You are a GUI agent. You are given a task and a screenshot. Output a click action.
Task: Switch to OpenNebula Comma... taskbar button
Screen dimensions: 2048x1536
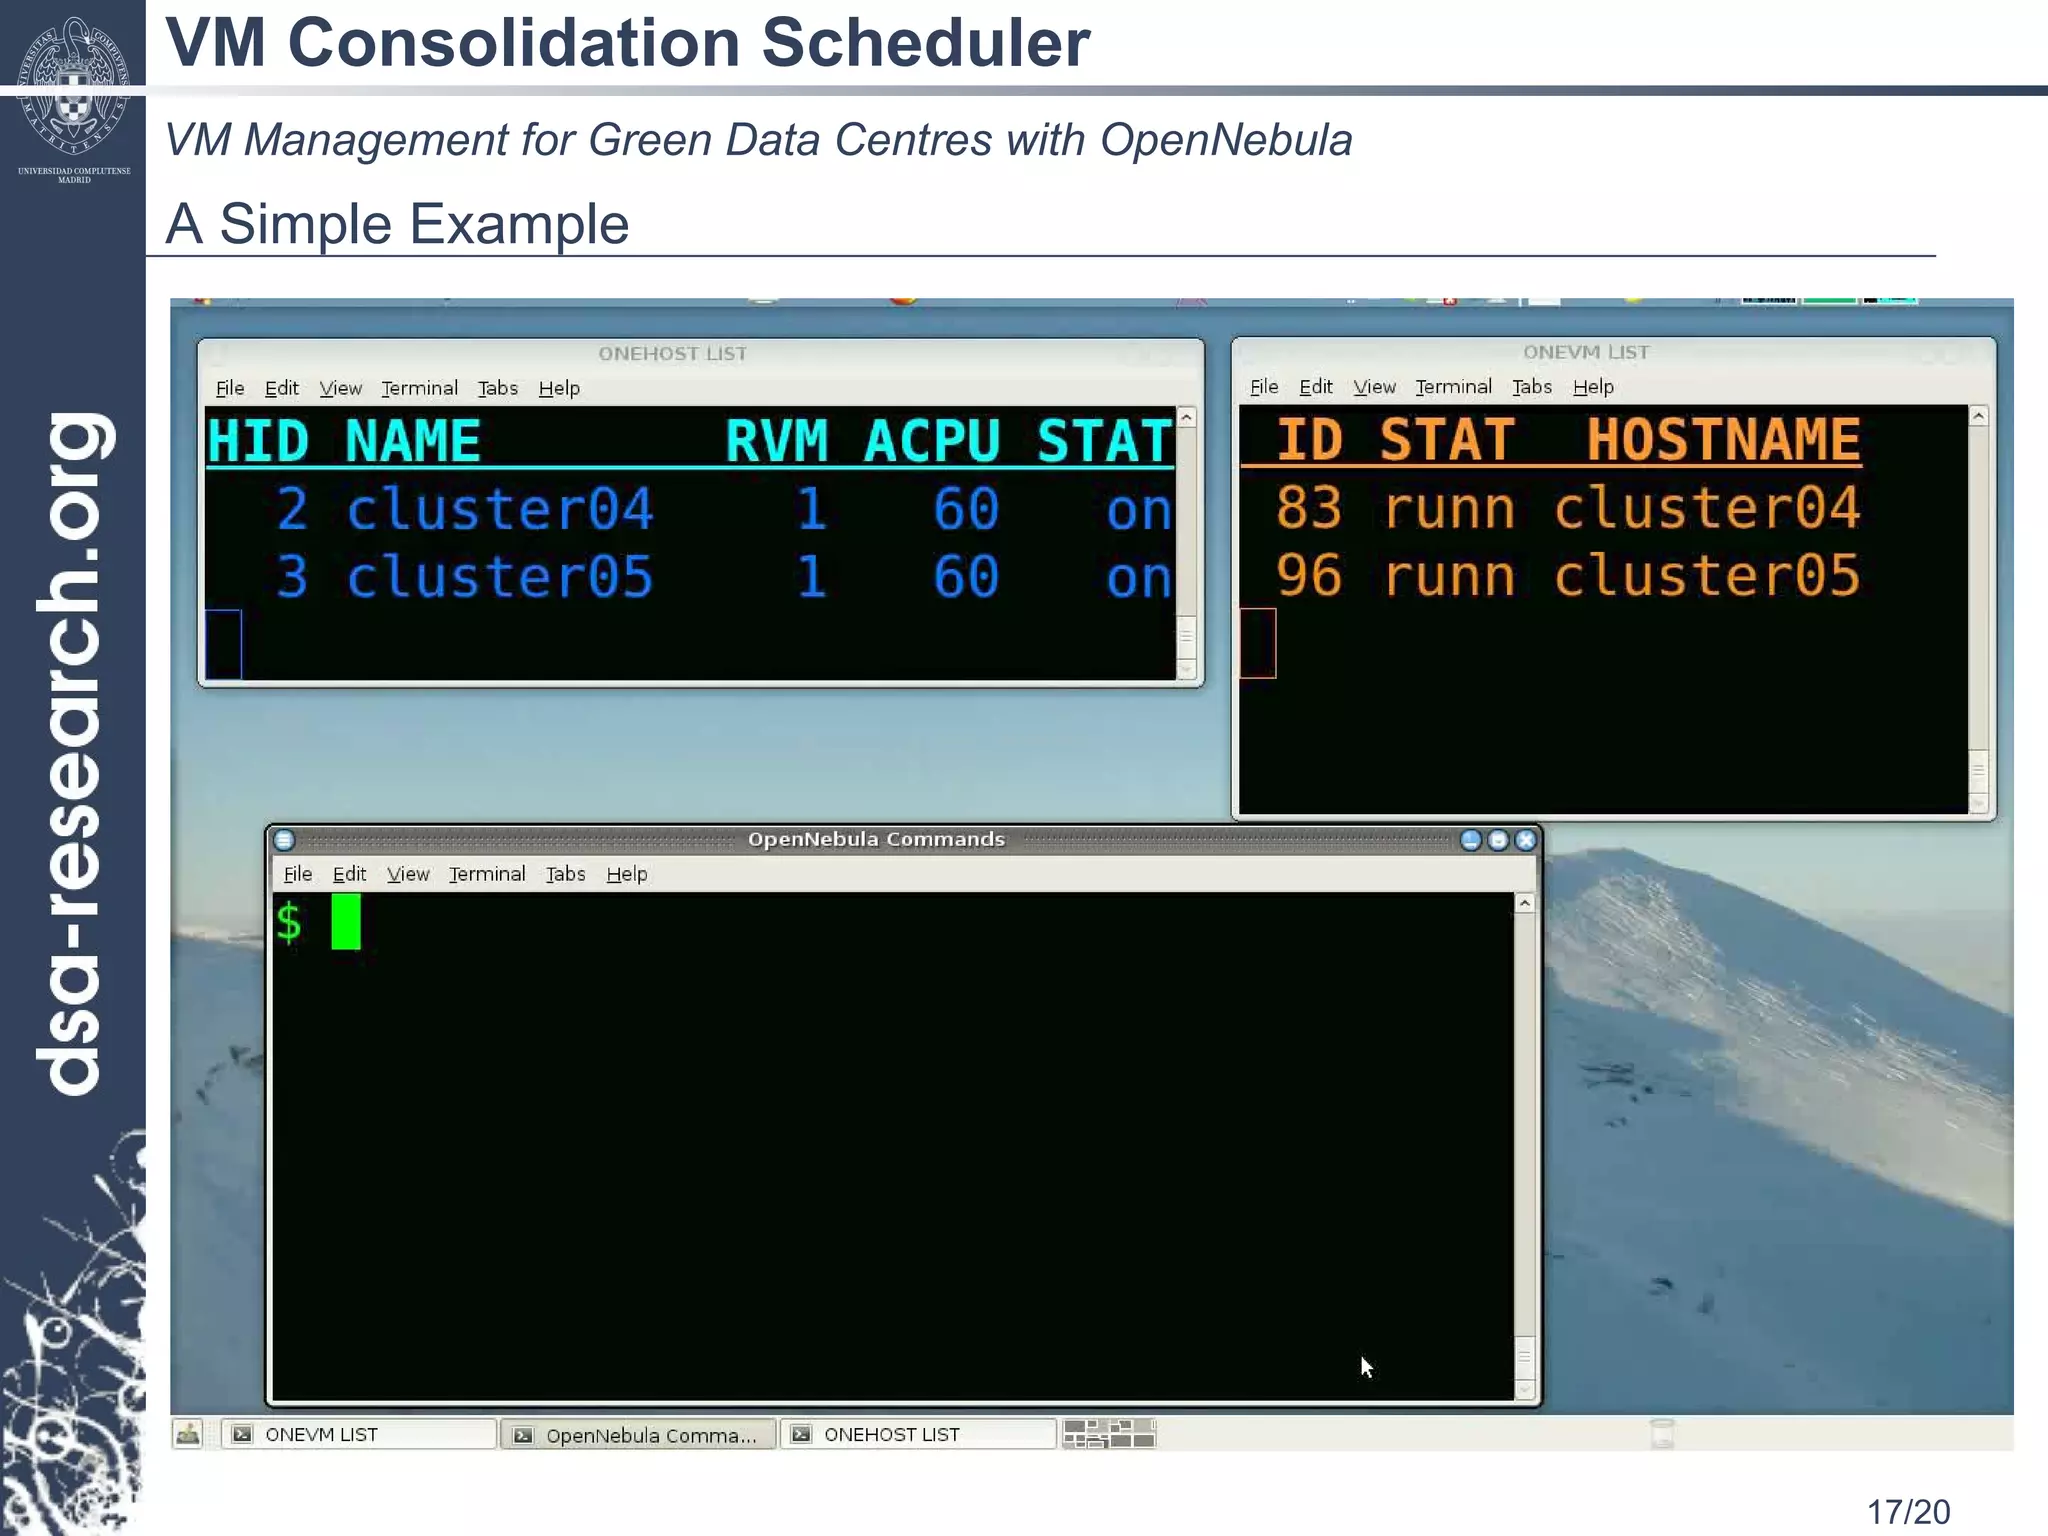[638, 1434]
